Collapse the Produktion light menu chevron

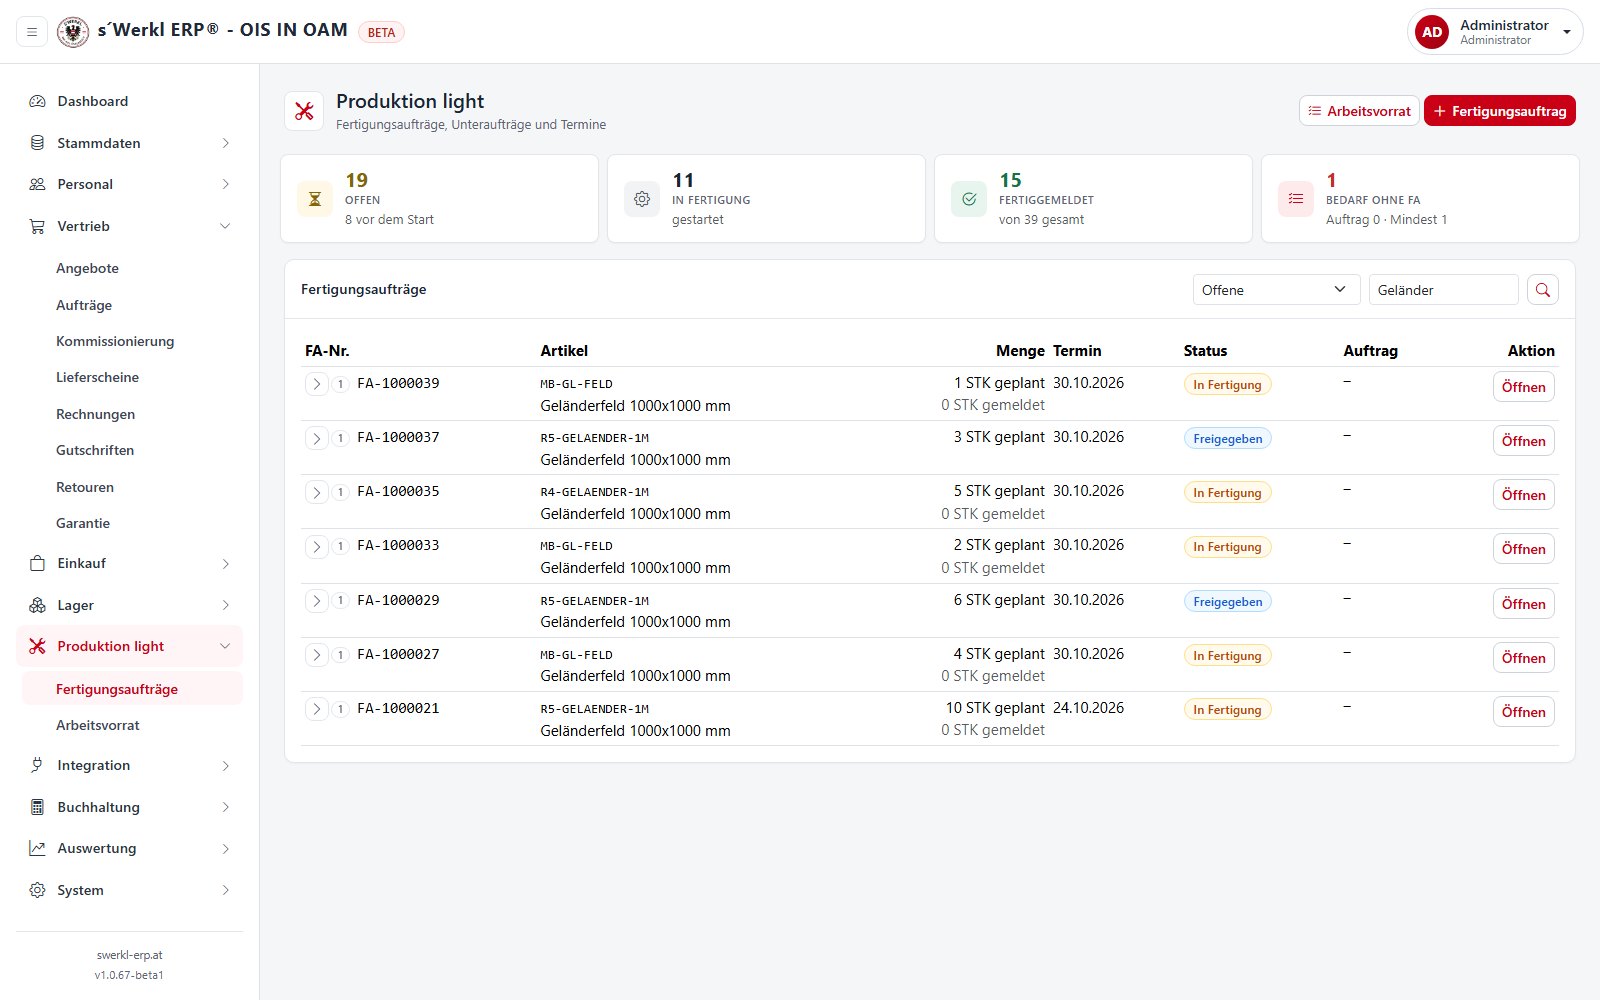pyautogui.click(x=225, y=646)
